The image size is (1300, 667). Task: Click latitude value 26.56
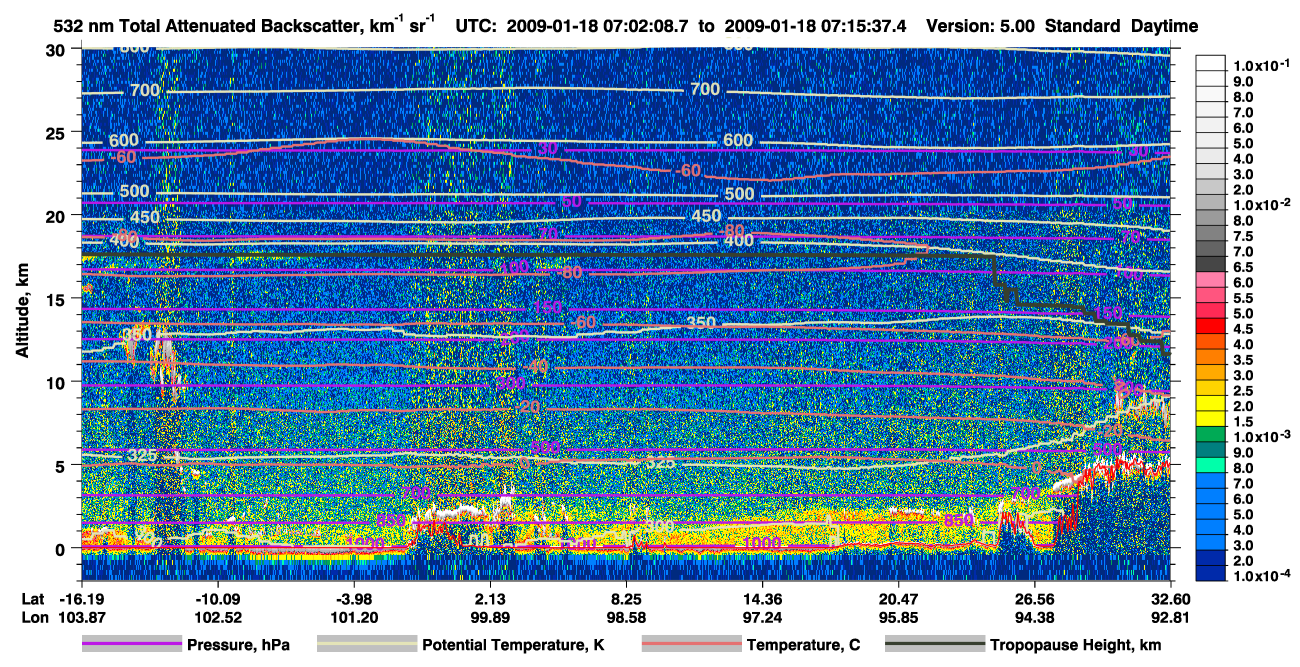1035,598
